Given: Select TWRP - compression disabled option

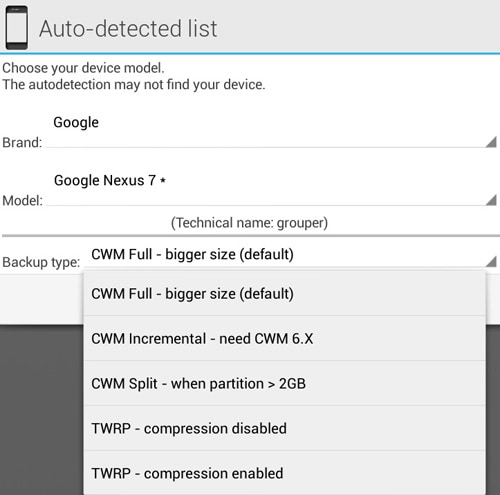Looking at the screenshot, I should pos(284,428).
